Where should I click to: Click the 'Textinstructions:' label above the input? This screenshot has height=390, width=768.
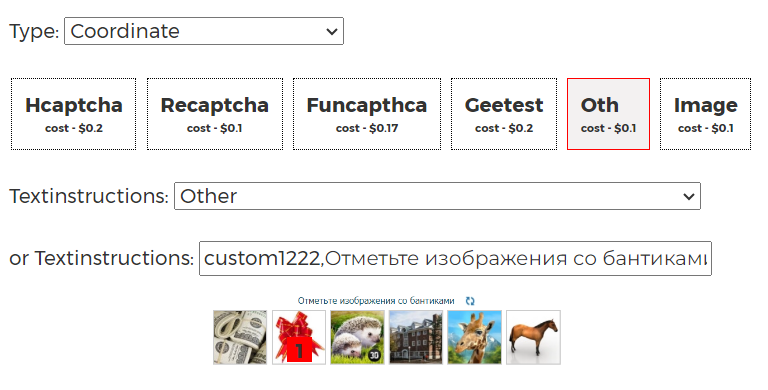[x=89, y=196]
